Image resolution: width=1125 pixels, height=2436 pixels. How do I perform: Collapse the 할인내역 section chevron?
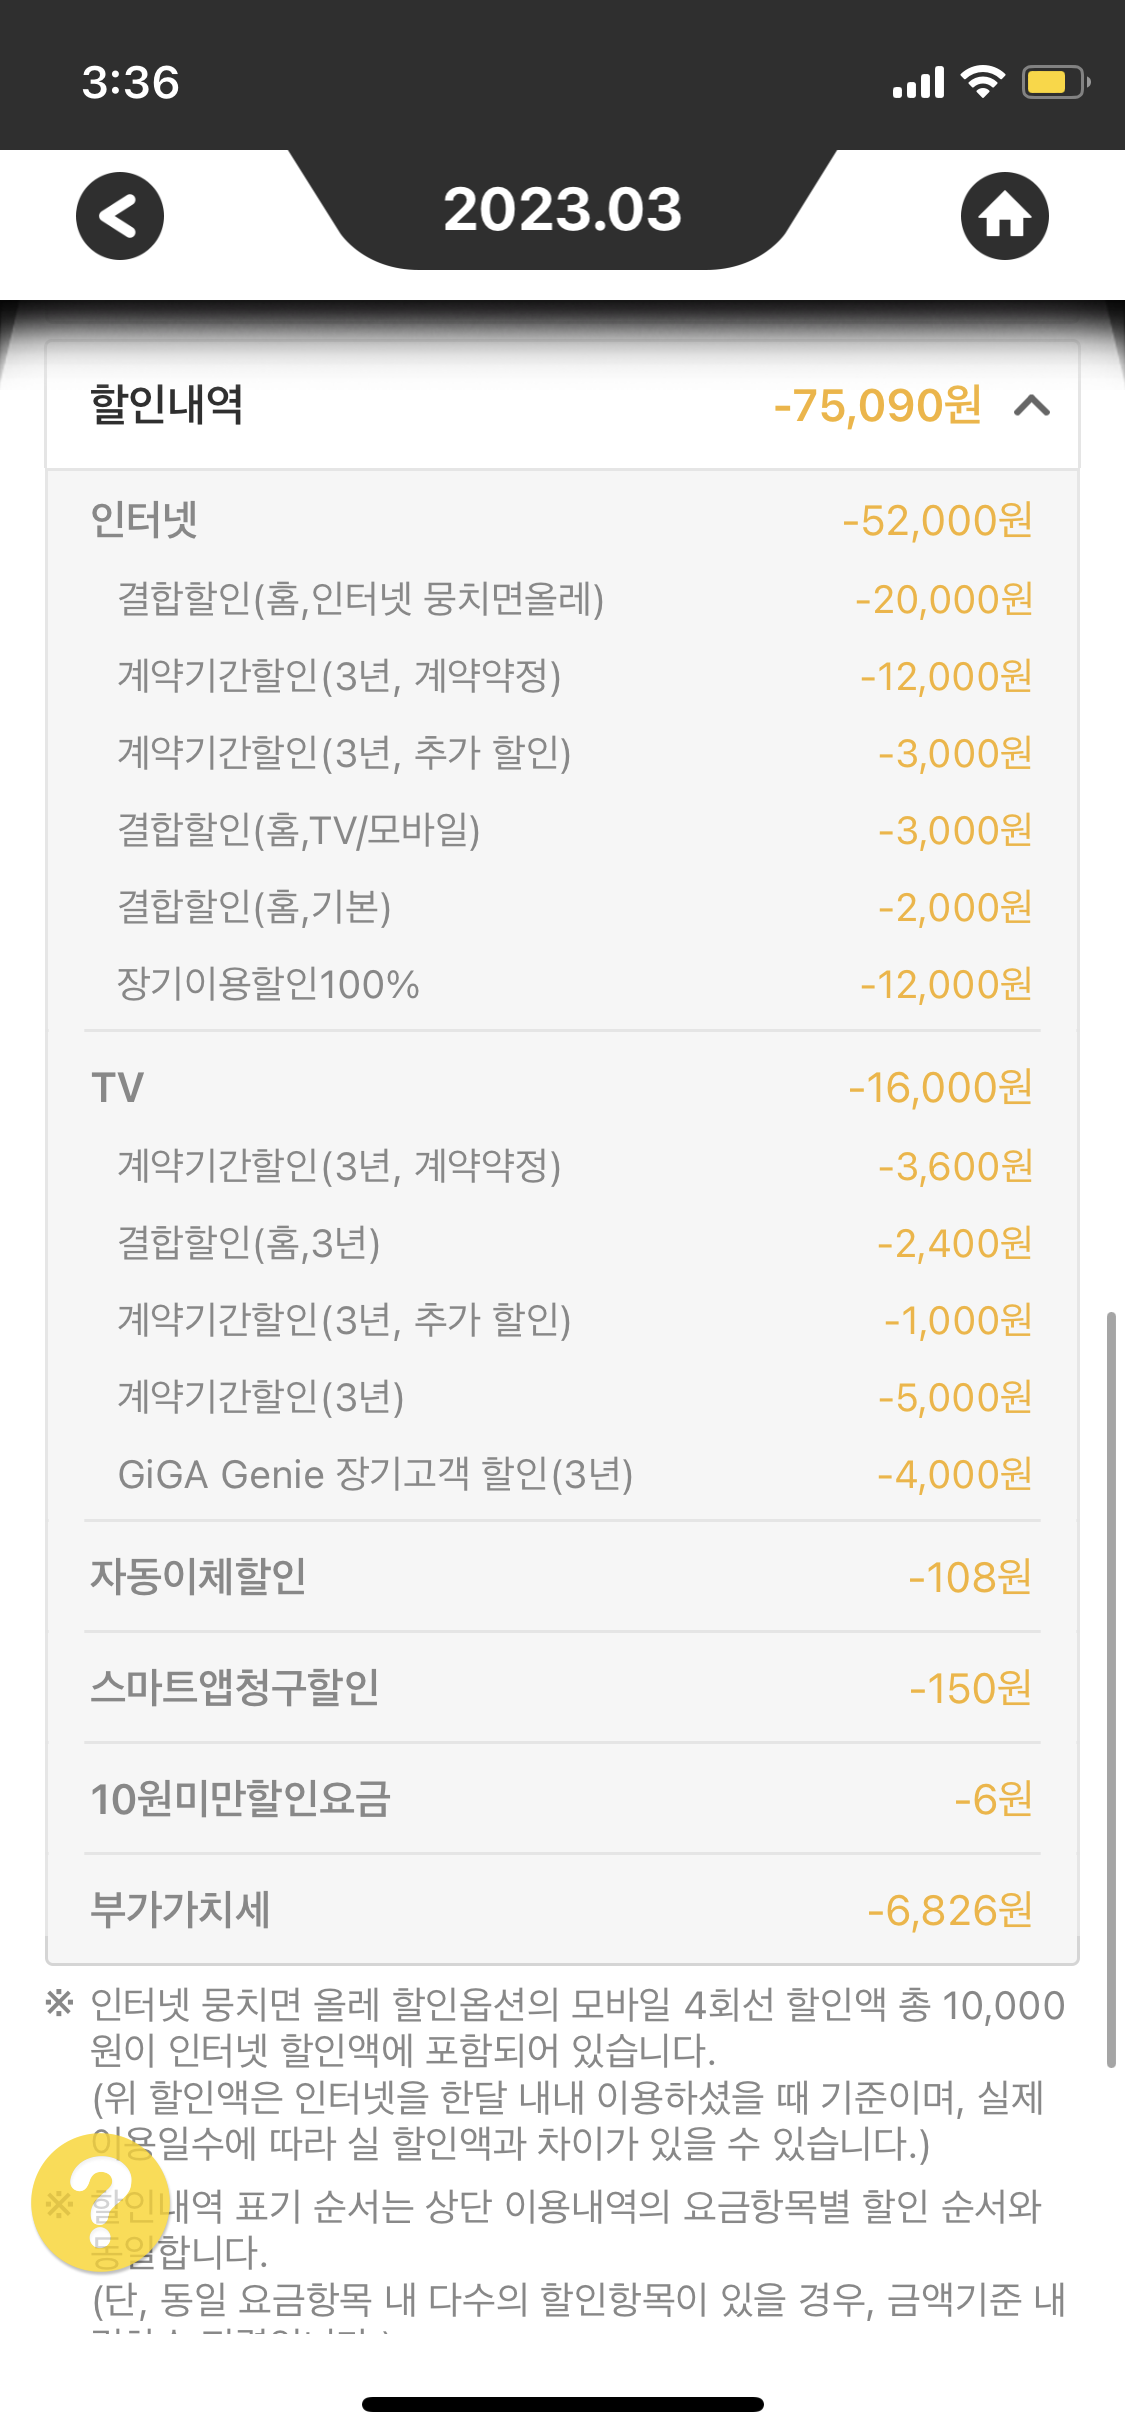1032,405
